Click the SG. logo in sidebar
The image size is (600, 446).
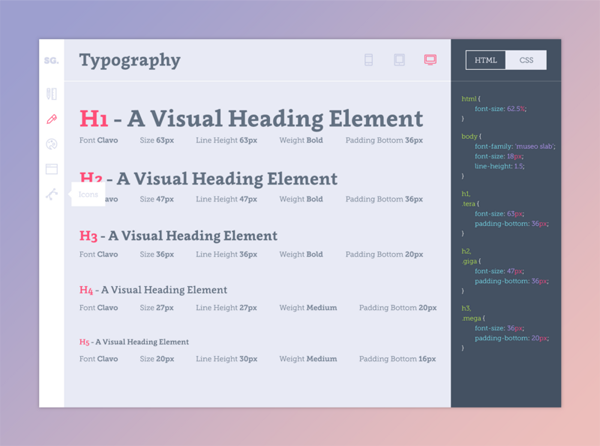[51, 60]
